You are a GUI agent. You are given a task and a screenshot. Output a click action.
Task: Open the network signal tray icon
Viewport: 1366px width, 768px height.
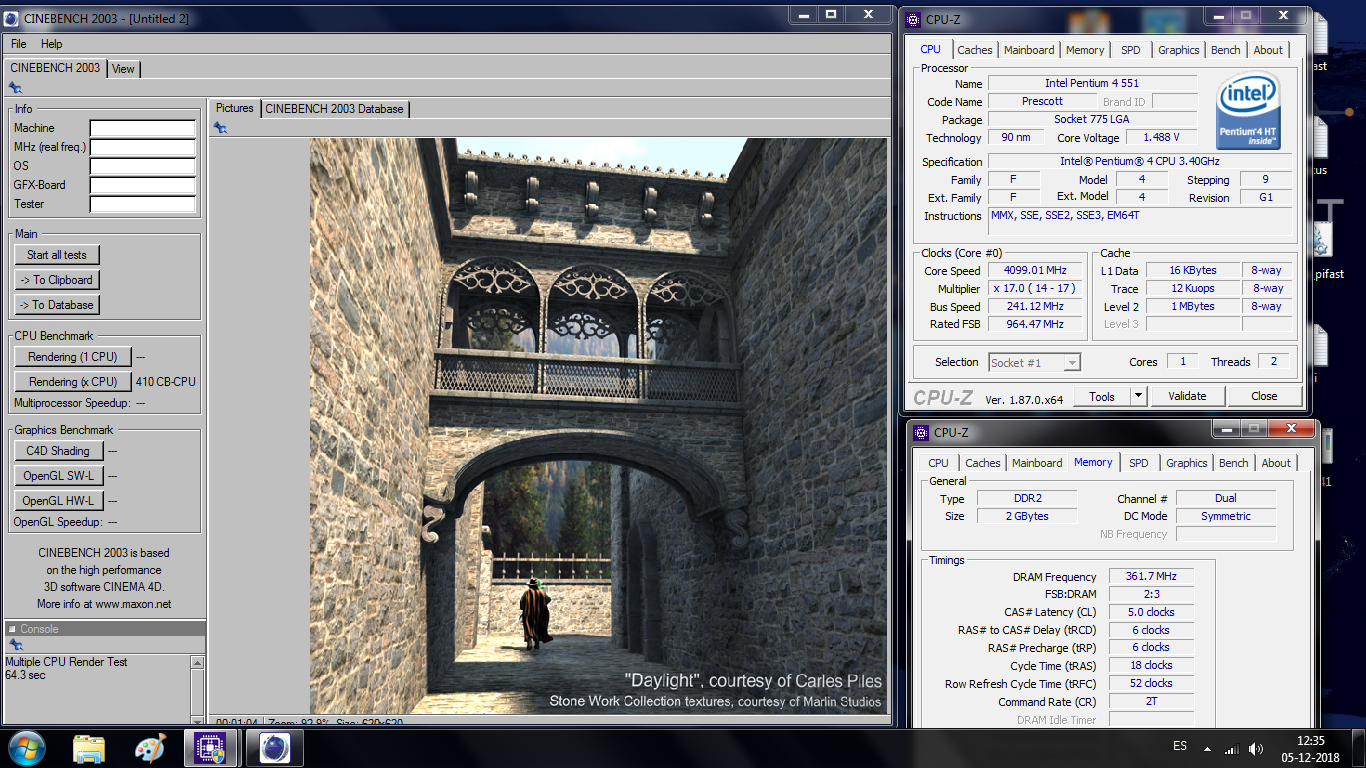tap(1231, 748)
